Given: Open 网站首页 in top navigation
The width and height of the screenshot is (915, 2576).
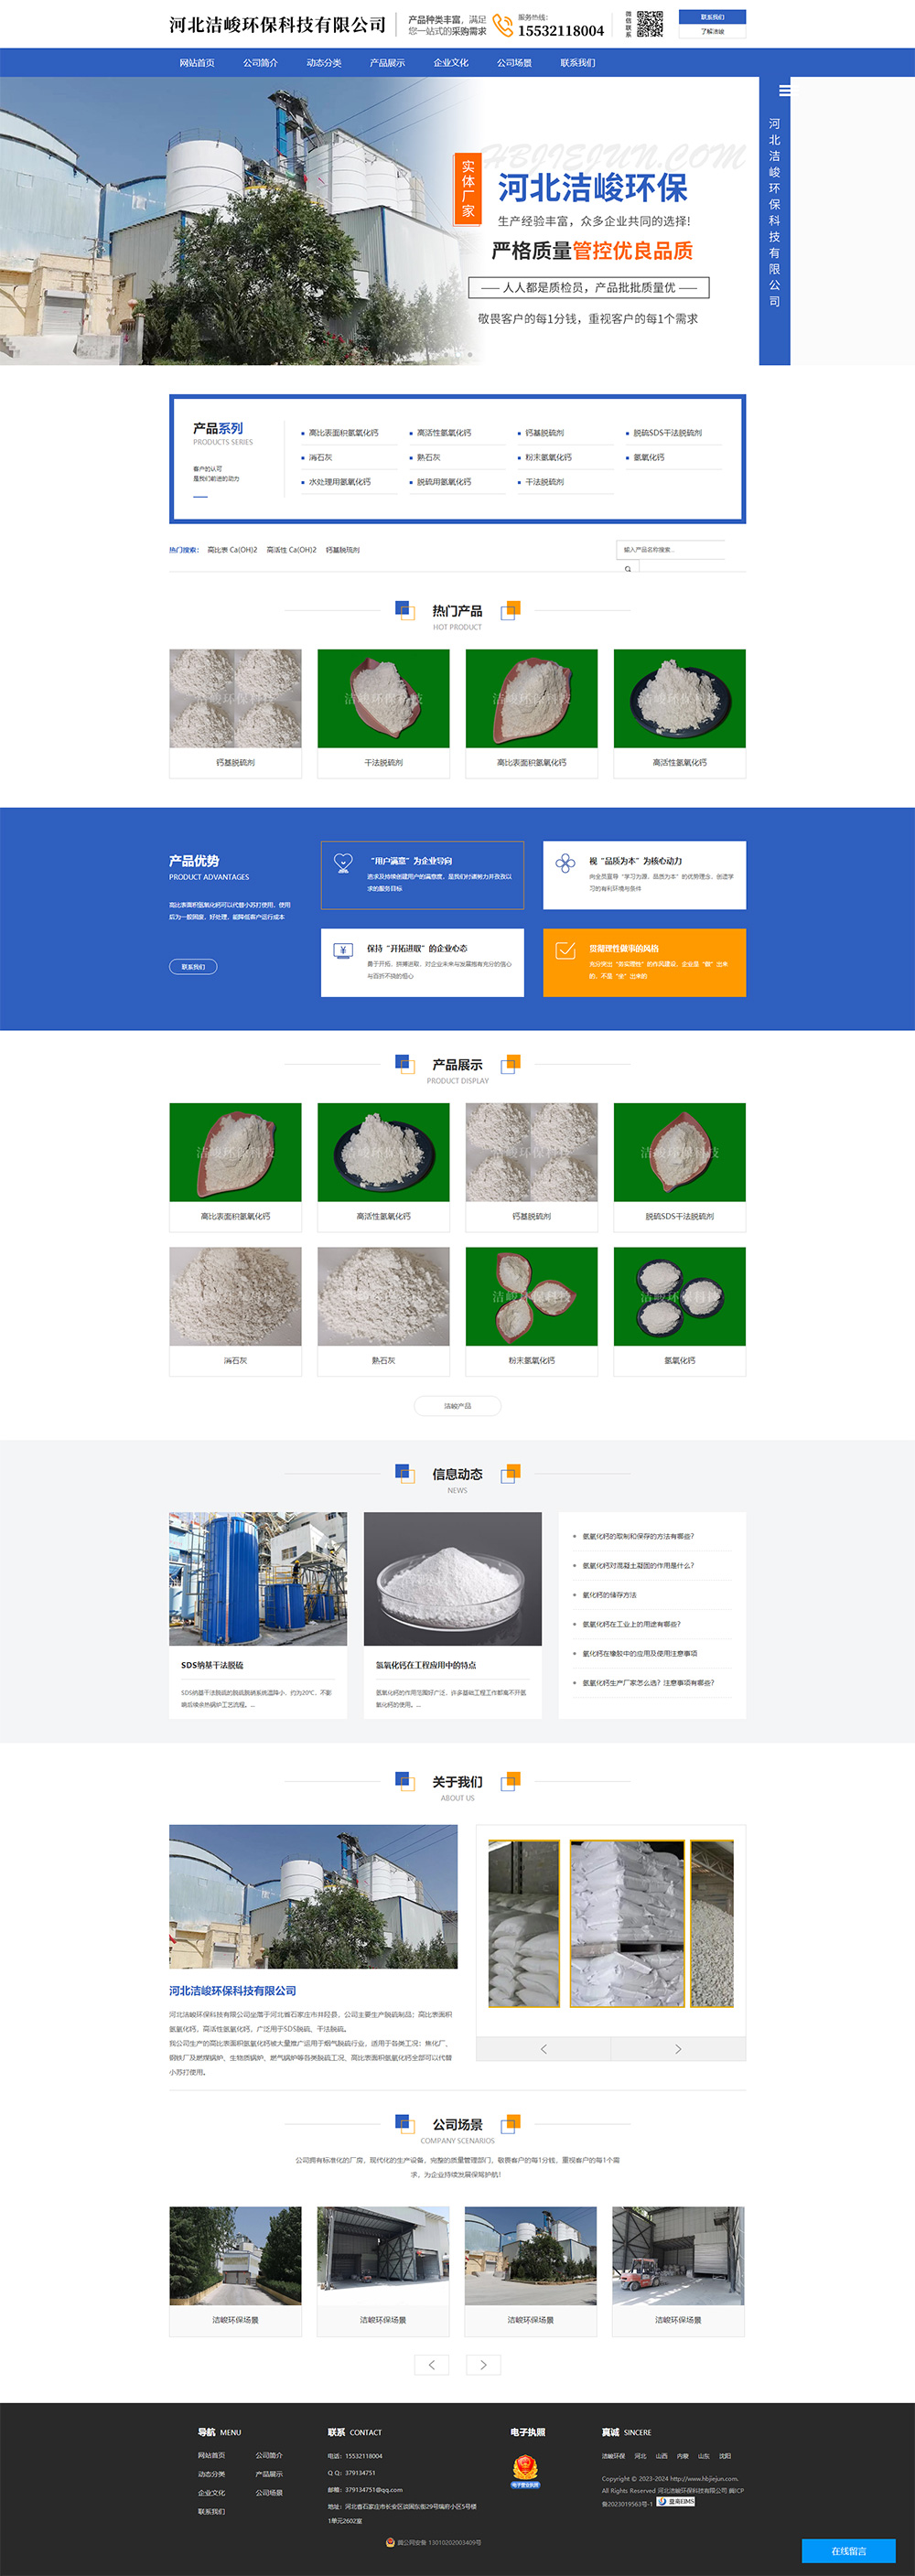Looking at the screenshot, I should (197, 63).
